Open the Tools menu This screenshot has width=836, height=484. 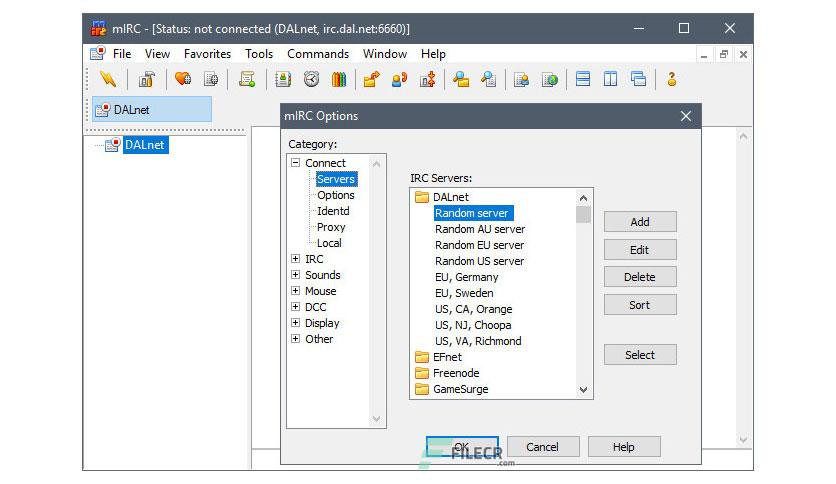(x=259, y=54)
